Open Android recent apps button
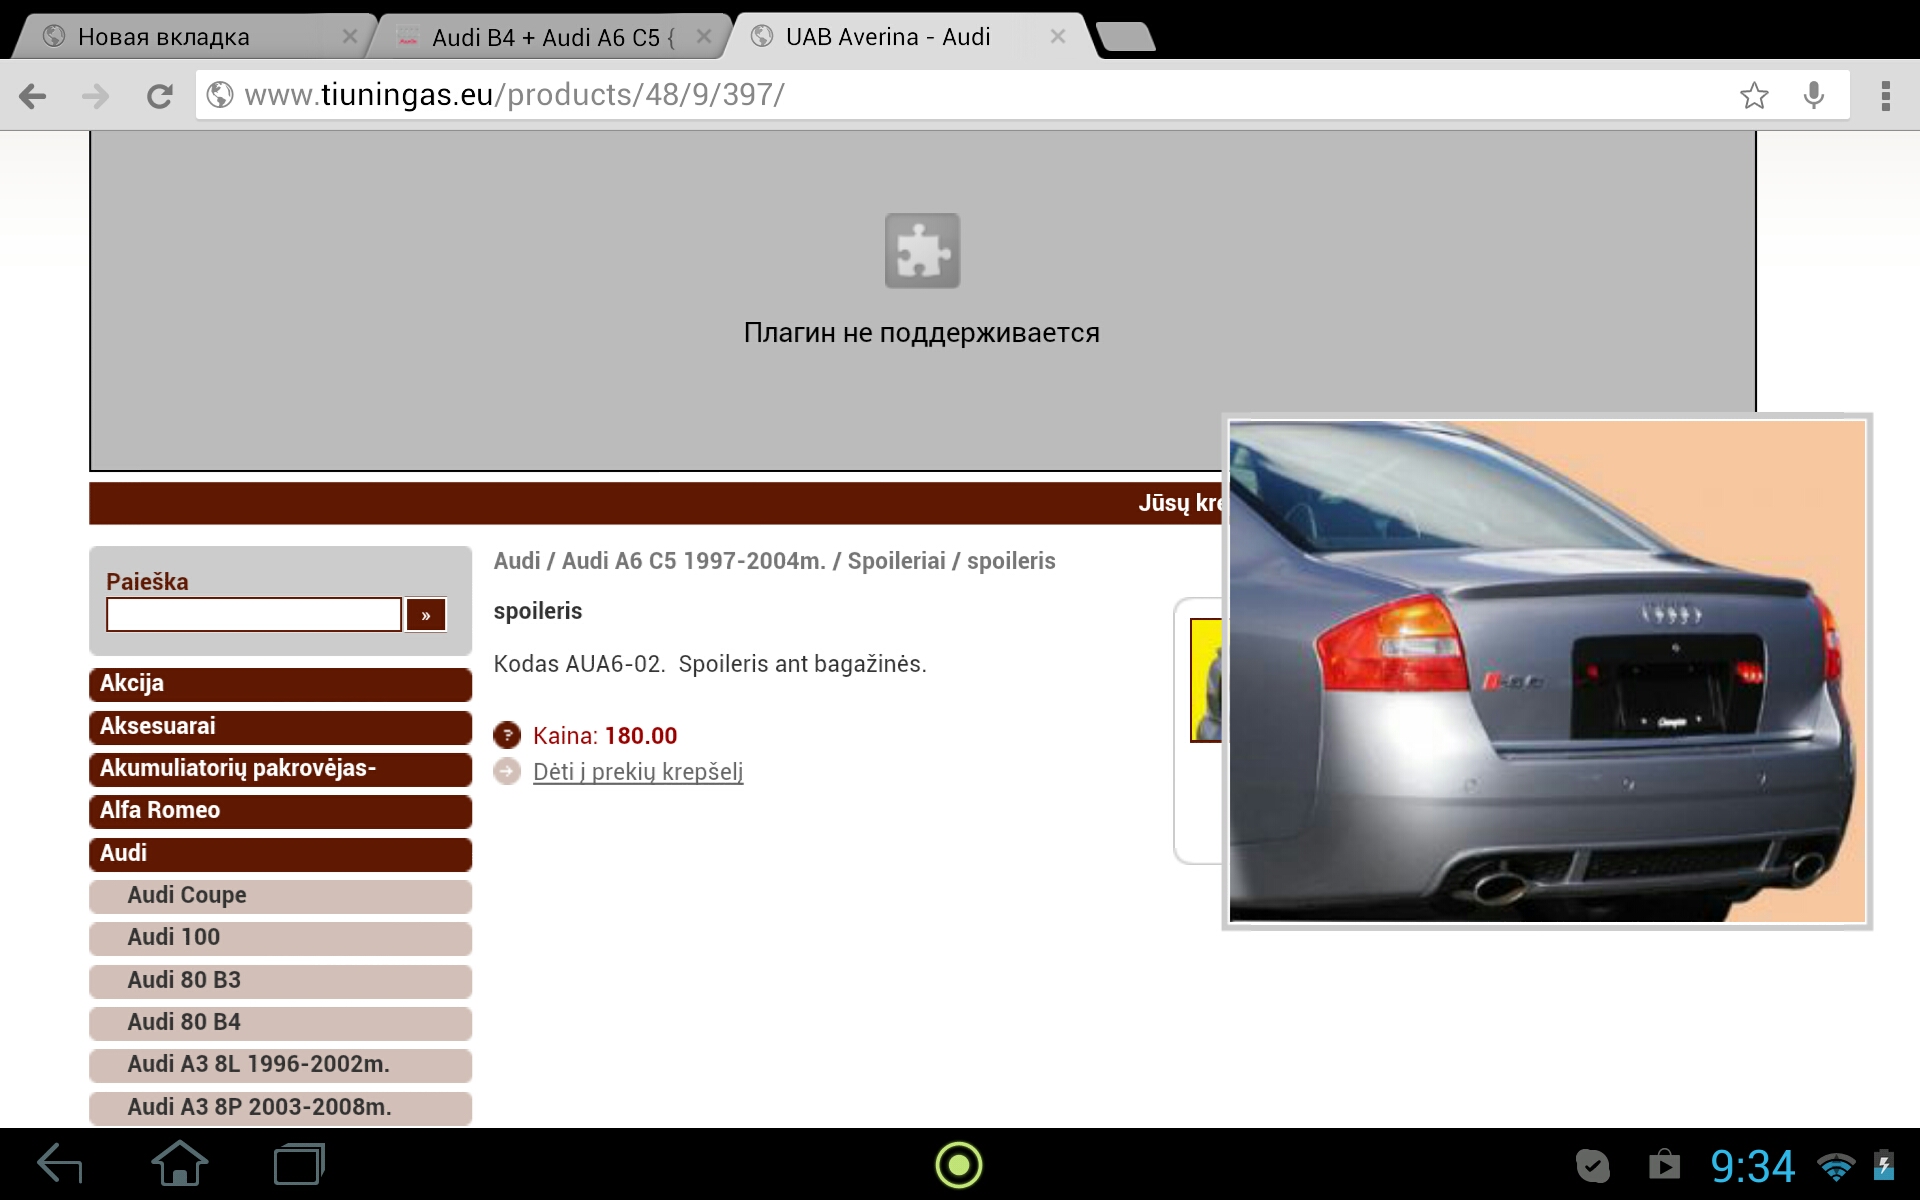Screen dimensions: 1920x1200 299,1165
